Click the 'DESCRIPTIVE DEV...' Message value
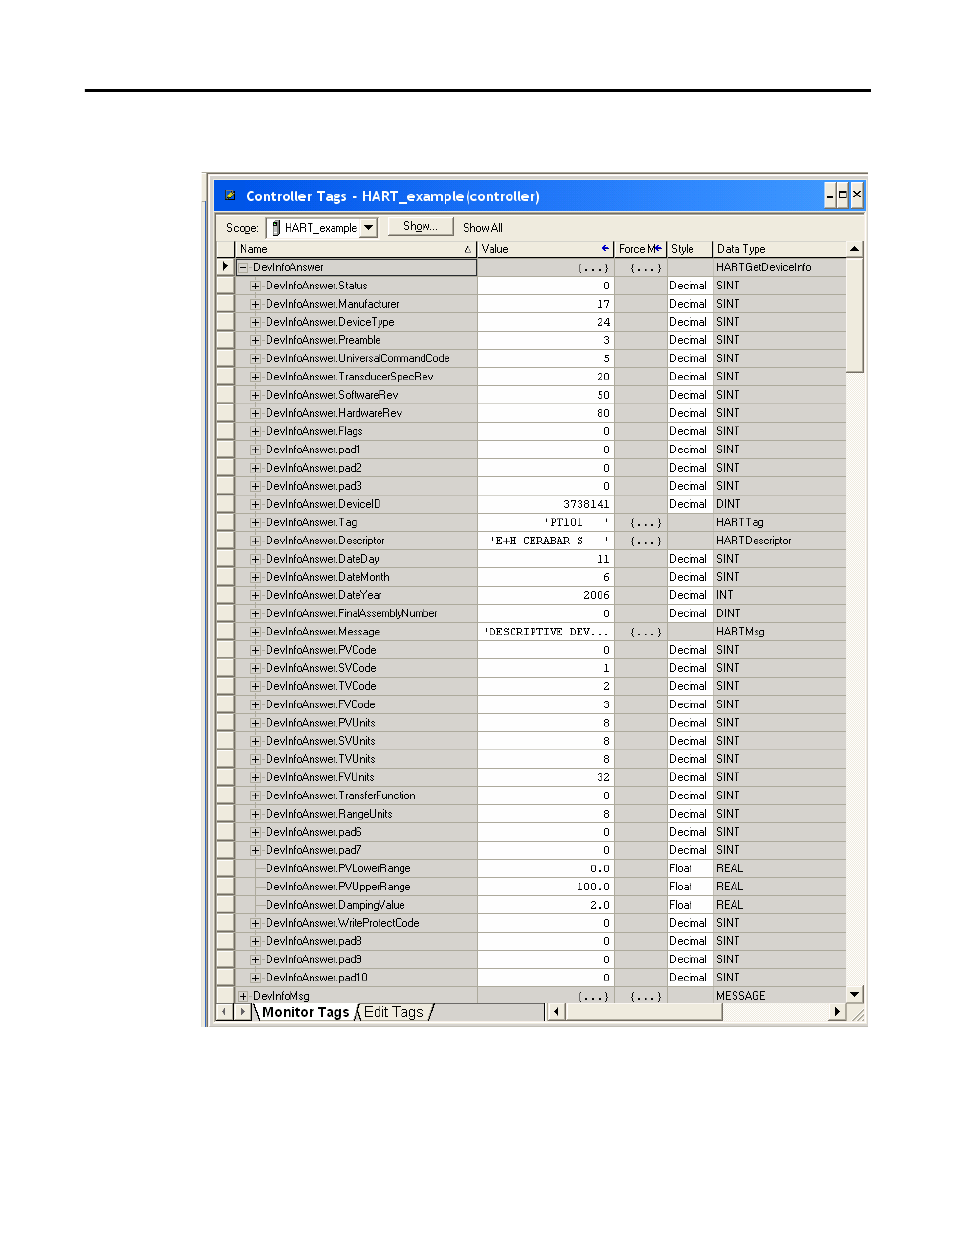The width and height of the screenshot is (954, 1235). click(x=546, y=632)
